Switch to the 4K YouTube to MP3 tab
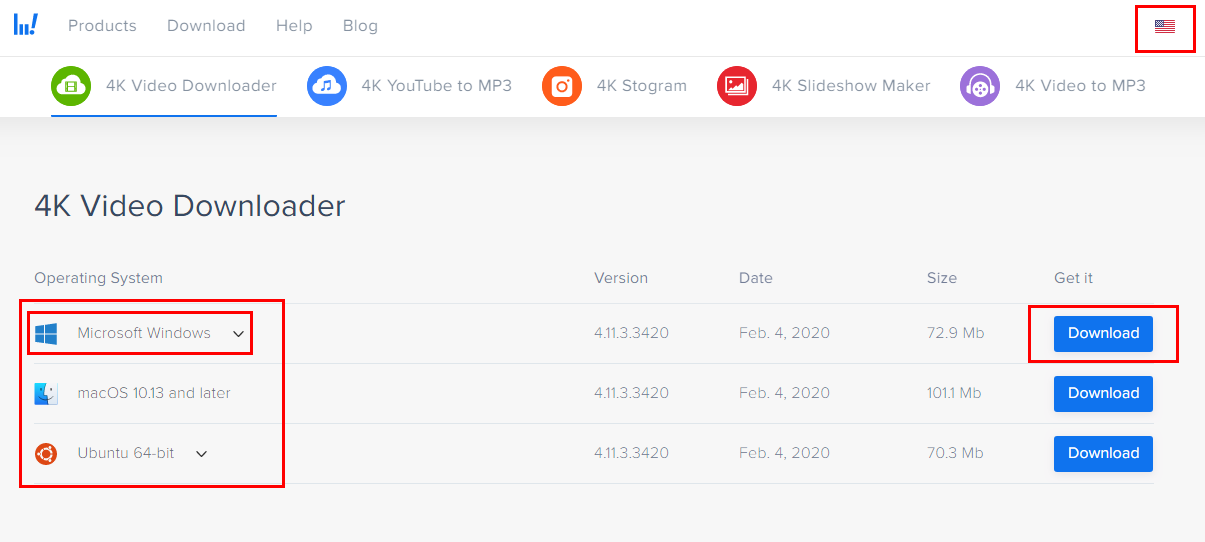 [x=410, y=86]
